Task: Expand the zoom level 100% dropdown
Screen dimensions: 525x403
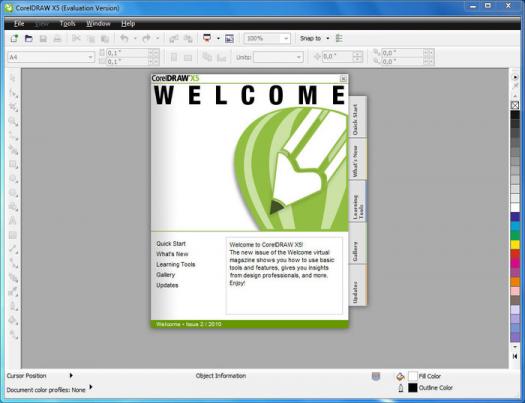Action: [x=286, y=38]
